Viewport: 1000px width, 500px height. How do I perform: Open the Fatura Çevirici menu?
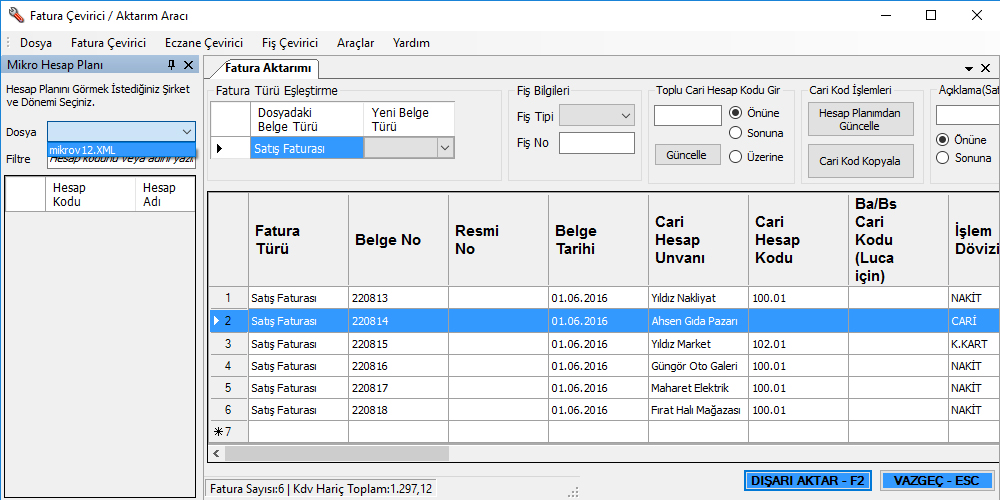108,43
